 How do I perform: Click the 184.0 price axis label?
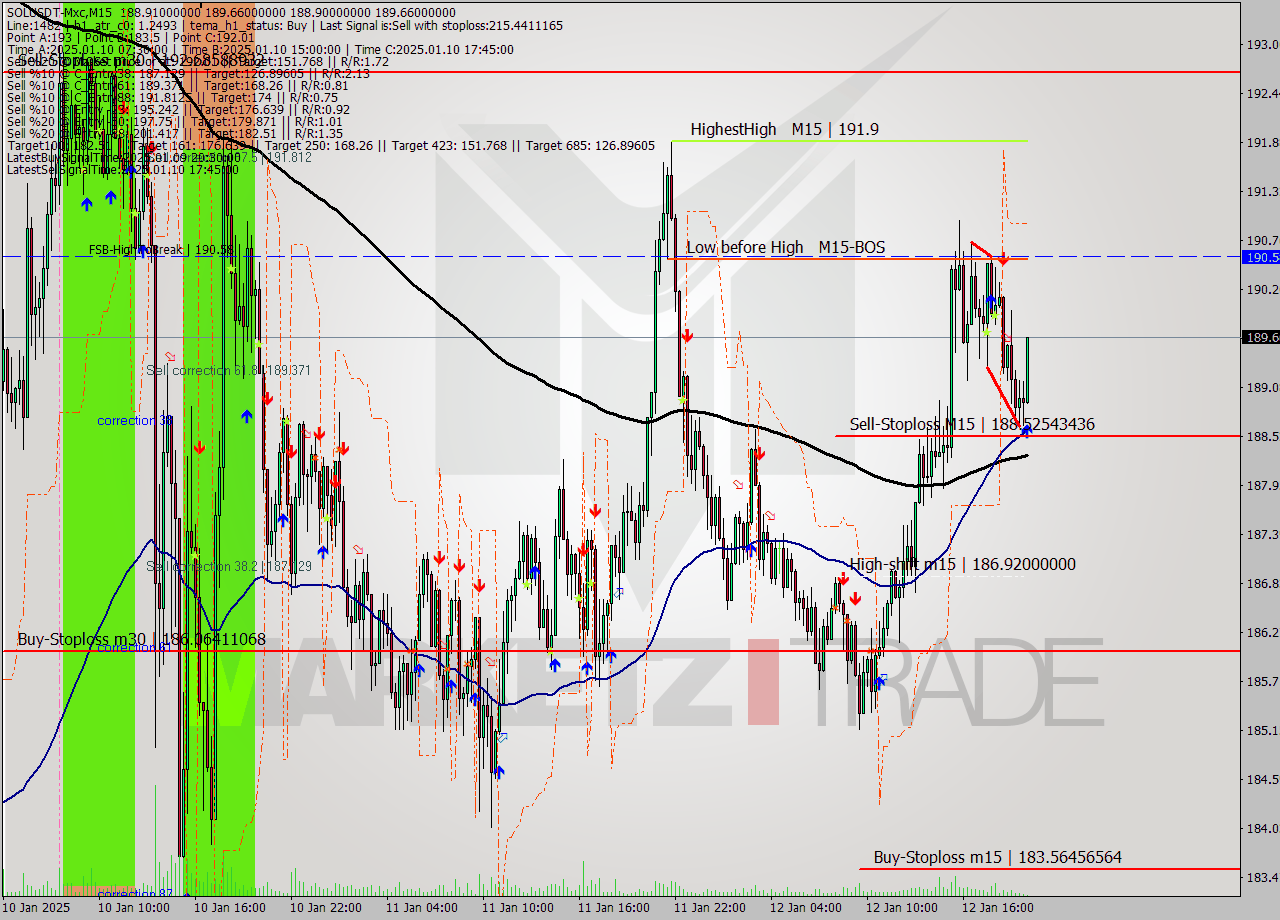pos(1262,828)
